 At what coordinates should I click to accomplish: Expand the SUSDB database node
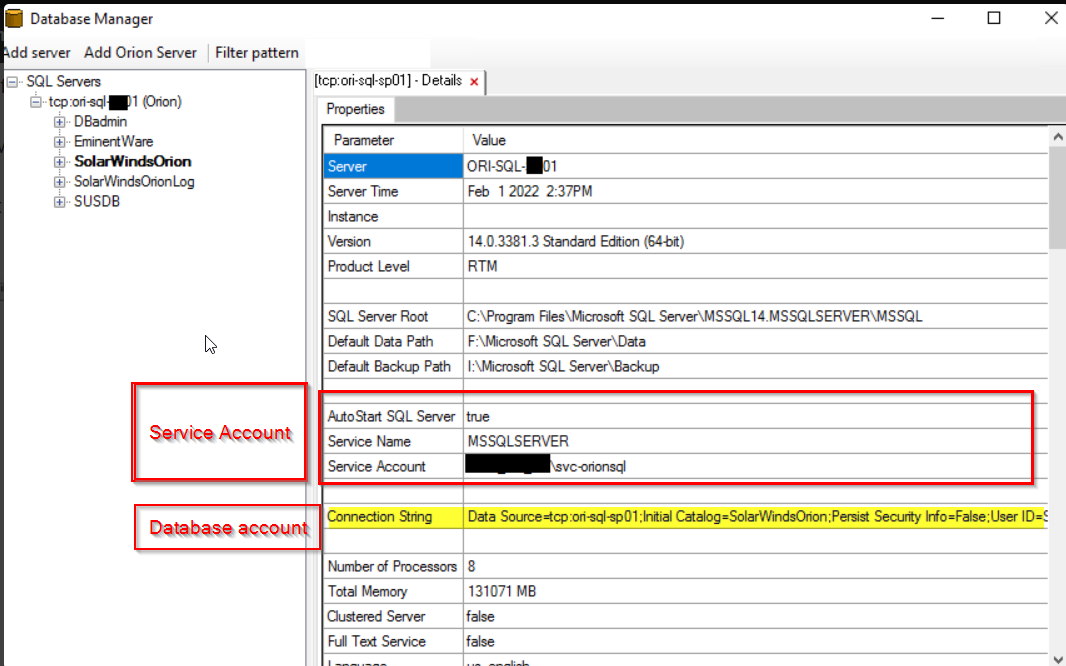point(60,202)
